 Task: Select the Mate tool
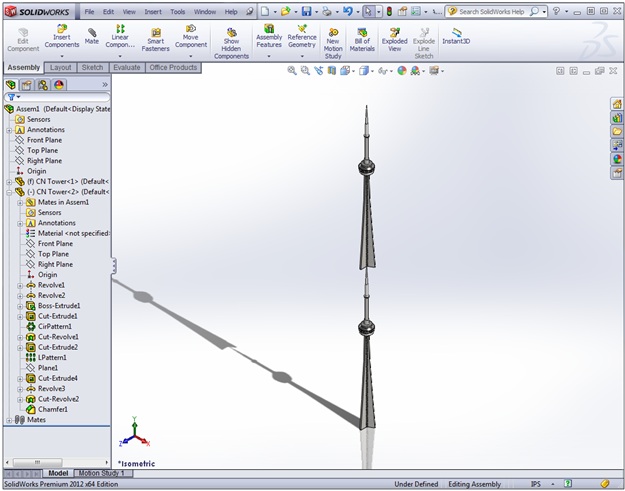coord(92,36)
